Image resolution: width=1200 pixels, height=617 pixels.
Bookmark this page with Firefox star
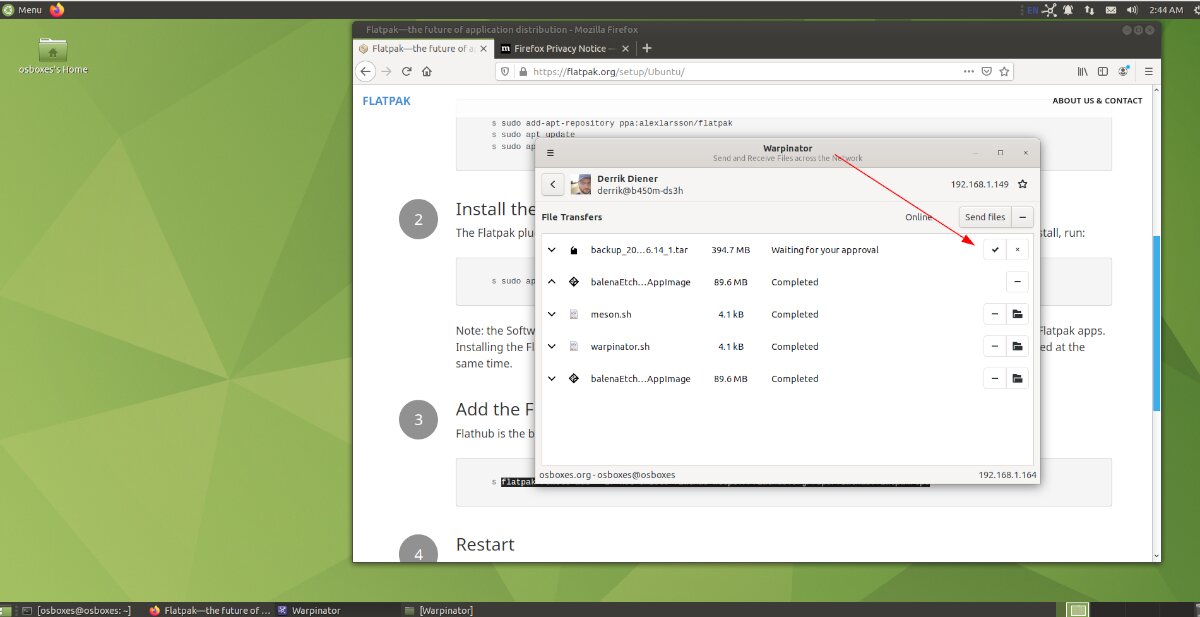1004,71
